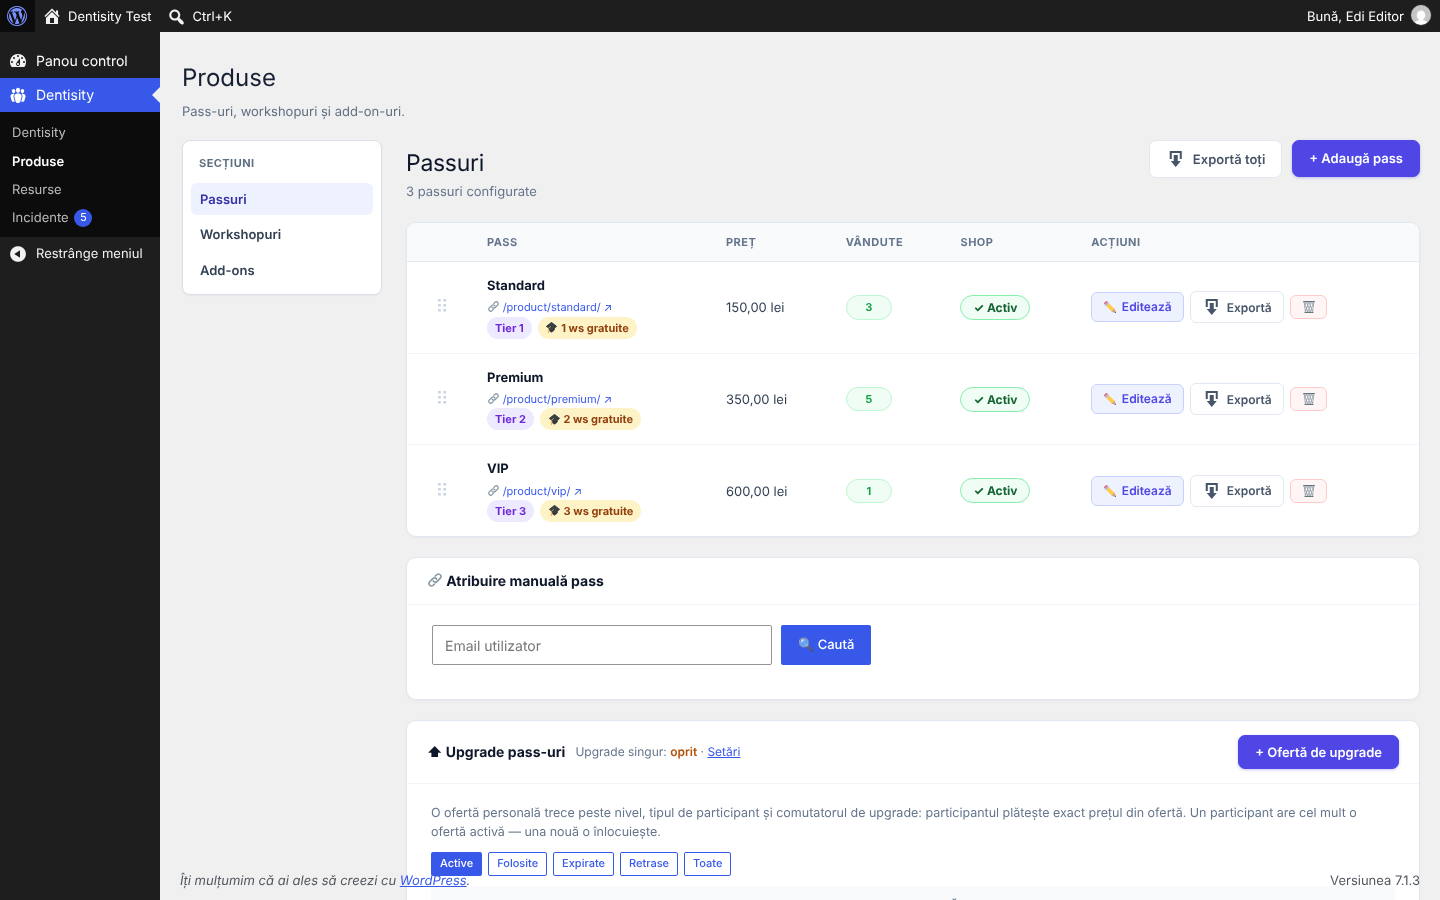This screenshot has height=900, width=1440.
Task: Show Toate upgrade offers
Action: click(707, 864)
